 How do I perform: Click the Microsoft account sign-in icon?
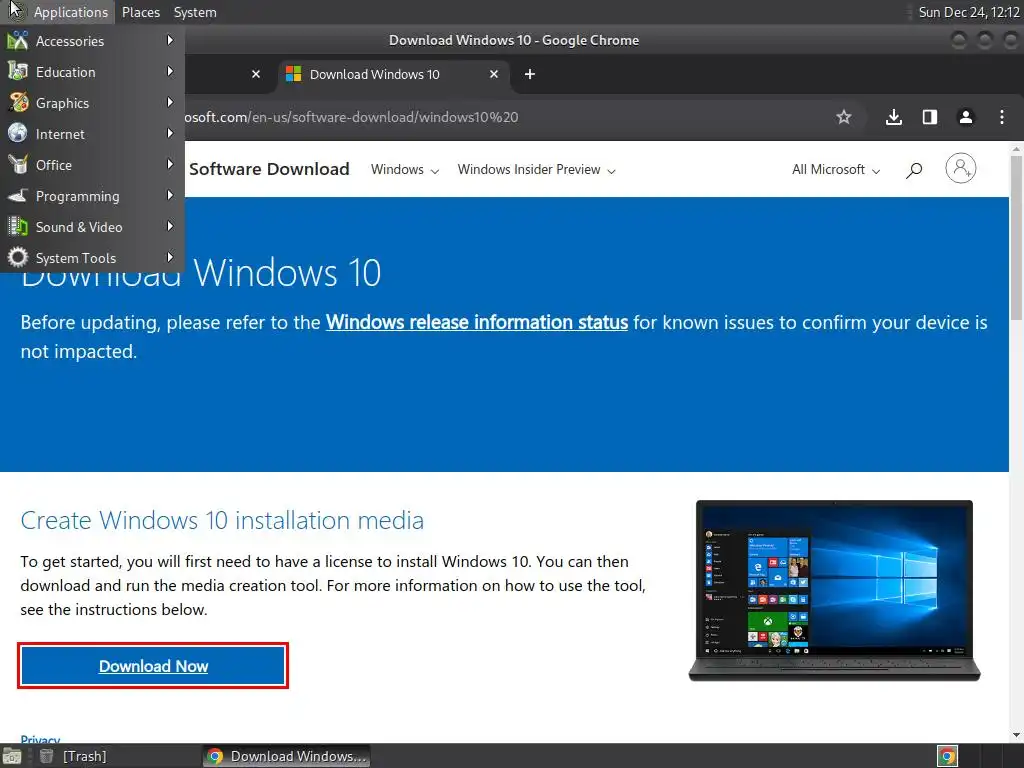[x=961, y=168]
